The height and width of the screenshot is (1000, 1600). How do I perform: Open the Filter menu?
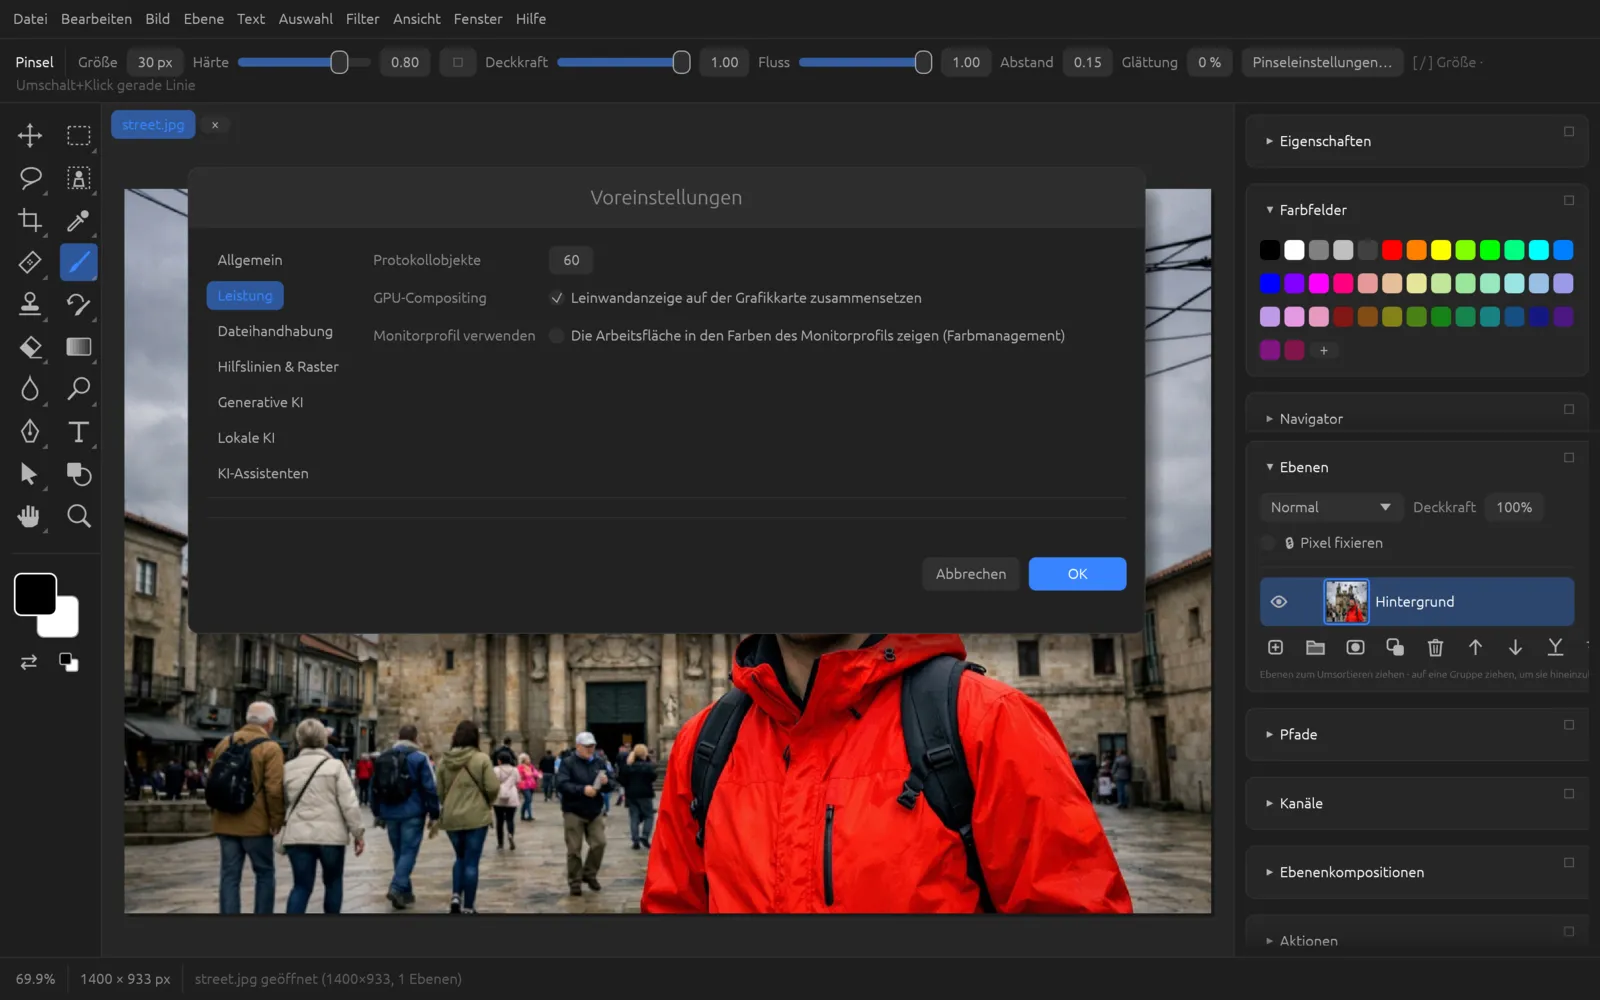(362, 19)
